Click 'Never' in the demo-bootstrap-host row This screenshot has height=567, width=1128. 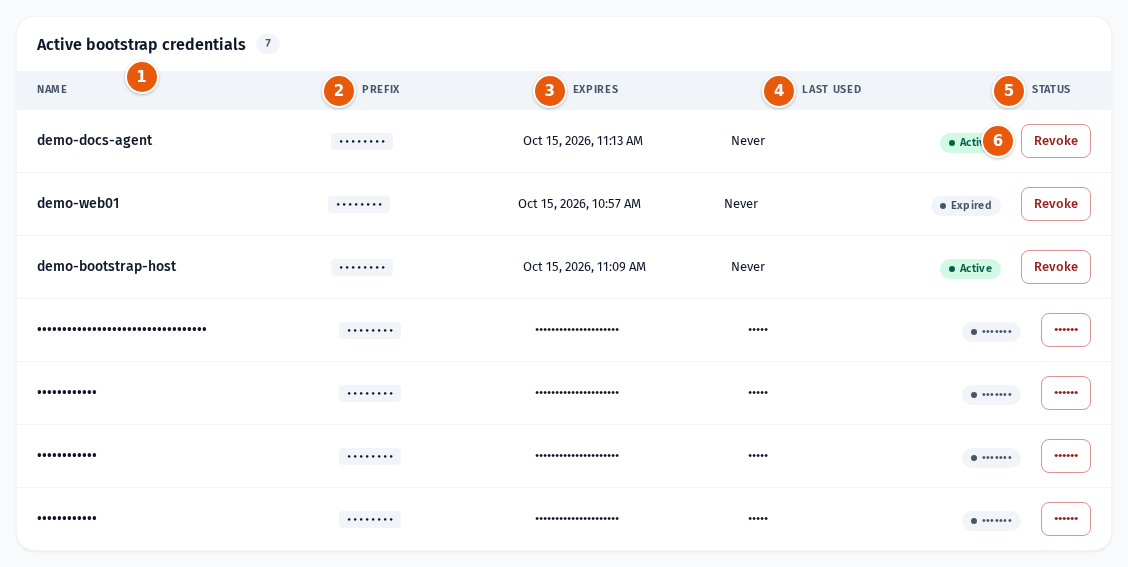[747, 267]
